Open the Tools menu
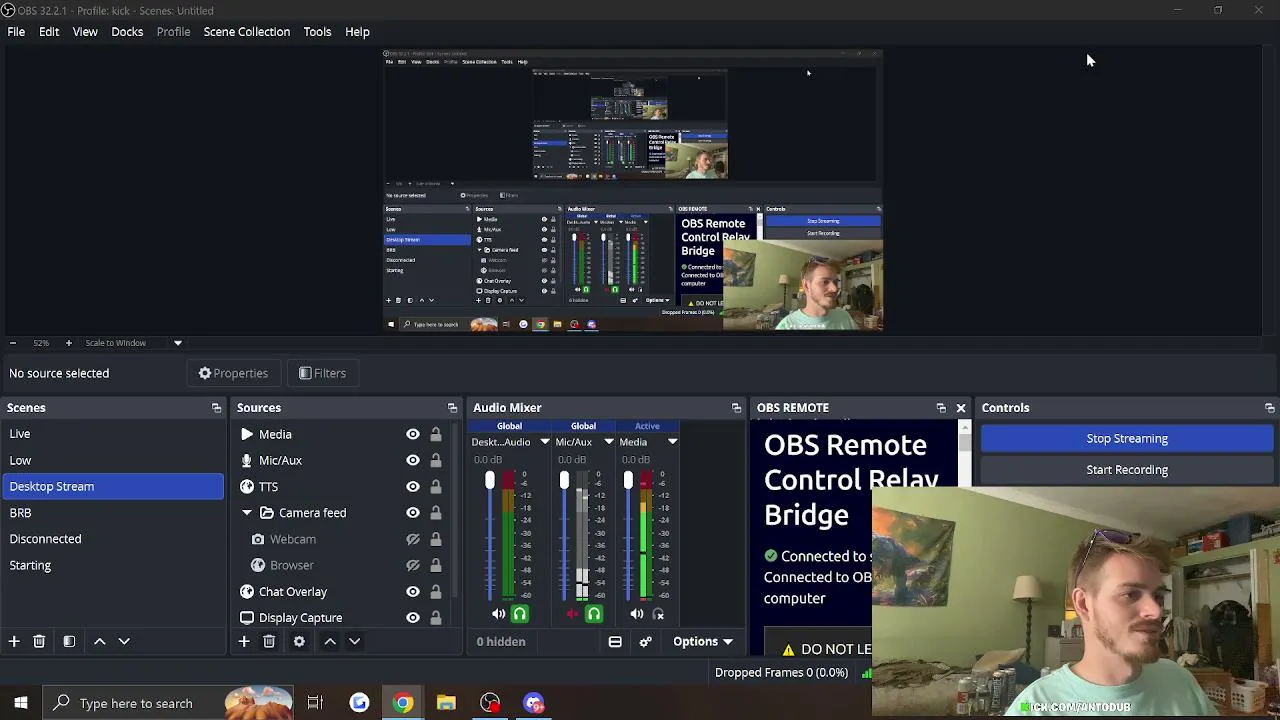The image size is (1280, 720). click(317, 32)
